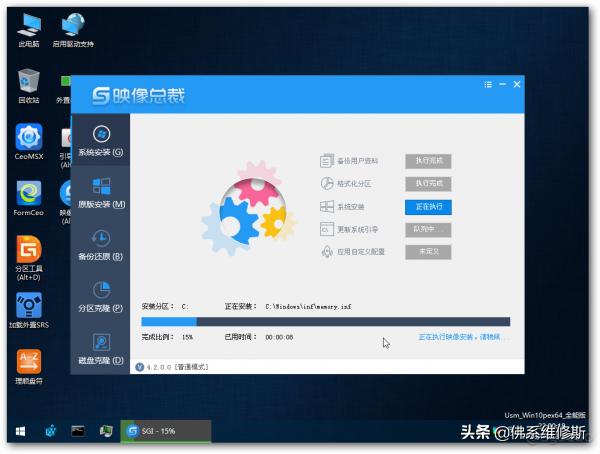Switch to SGI - 15% taskbar item
The height and width of the screenshot is (454, 600).
tap(166, 431)
